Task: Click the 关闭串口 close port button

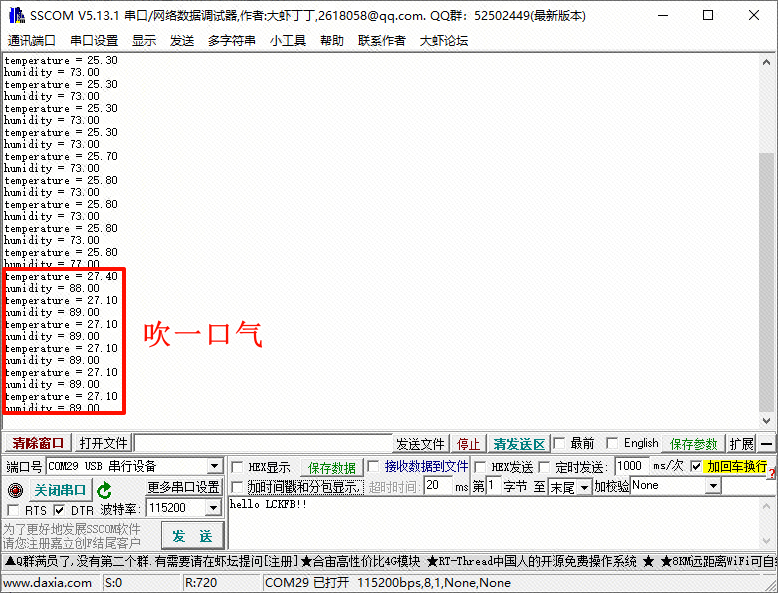Action: click(59, 490)
